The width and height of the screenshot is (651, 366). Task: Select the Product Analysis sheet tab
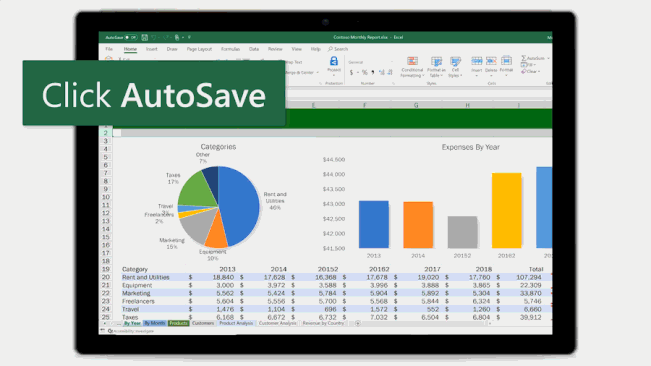[x=236, y=323]
